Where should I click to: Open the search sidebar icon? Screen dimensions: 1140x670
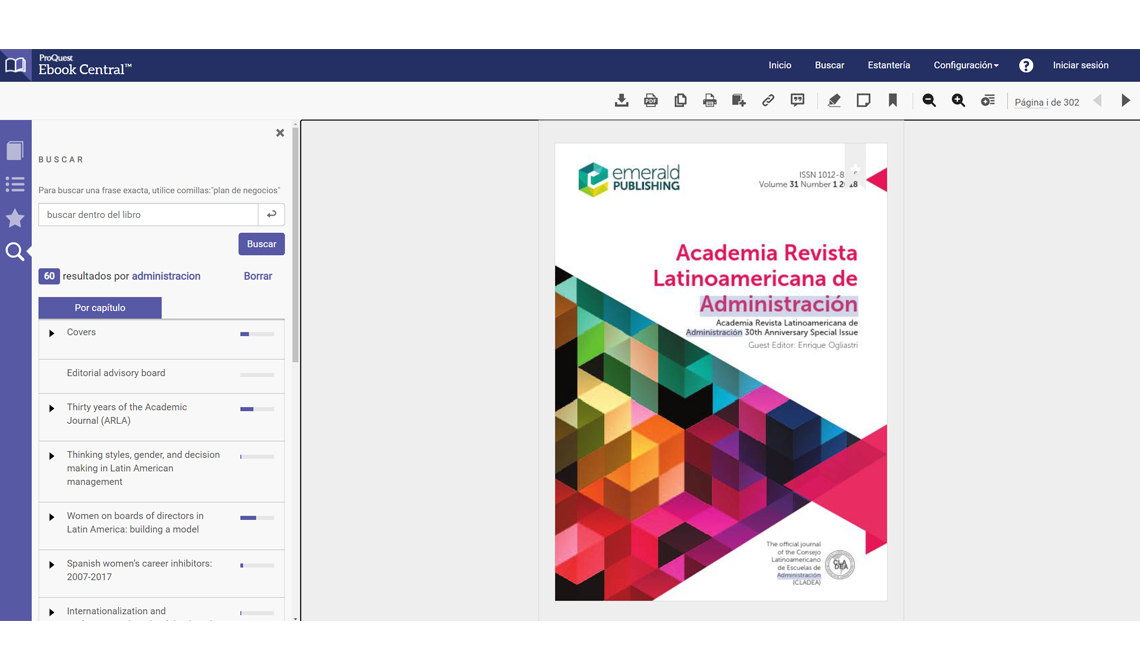tap(15, 251)
